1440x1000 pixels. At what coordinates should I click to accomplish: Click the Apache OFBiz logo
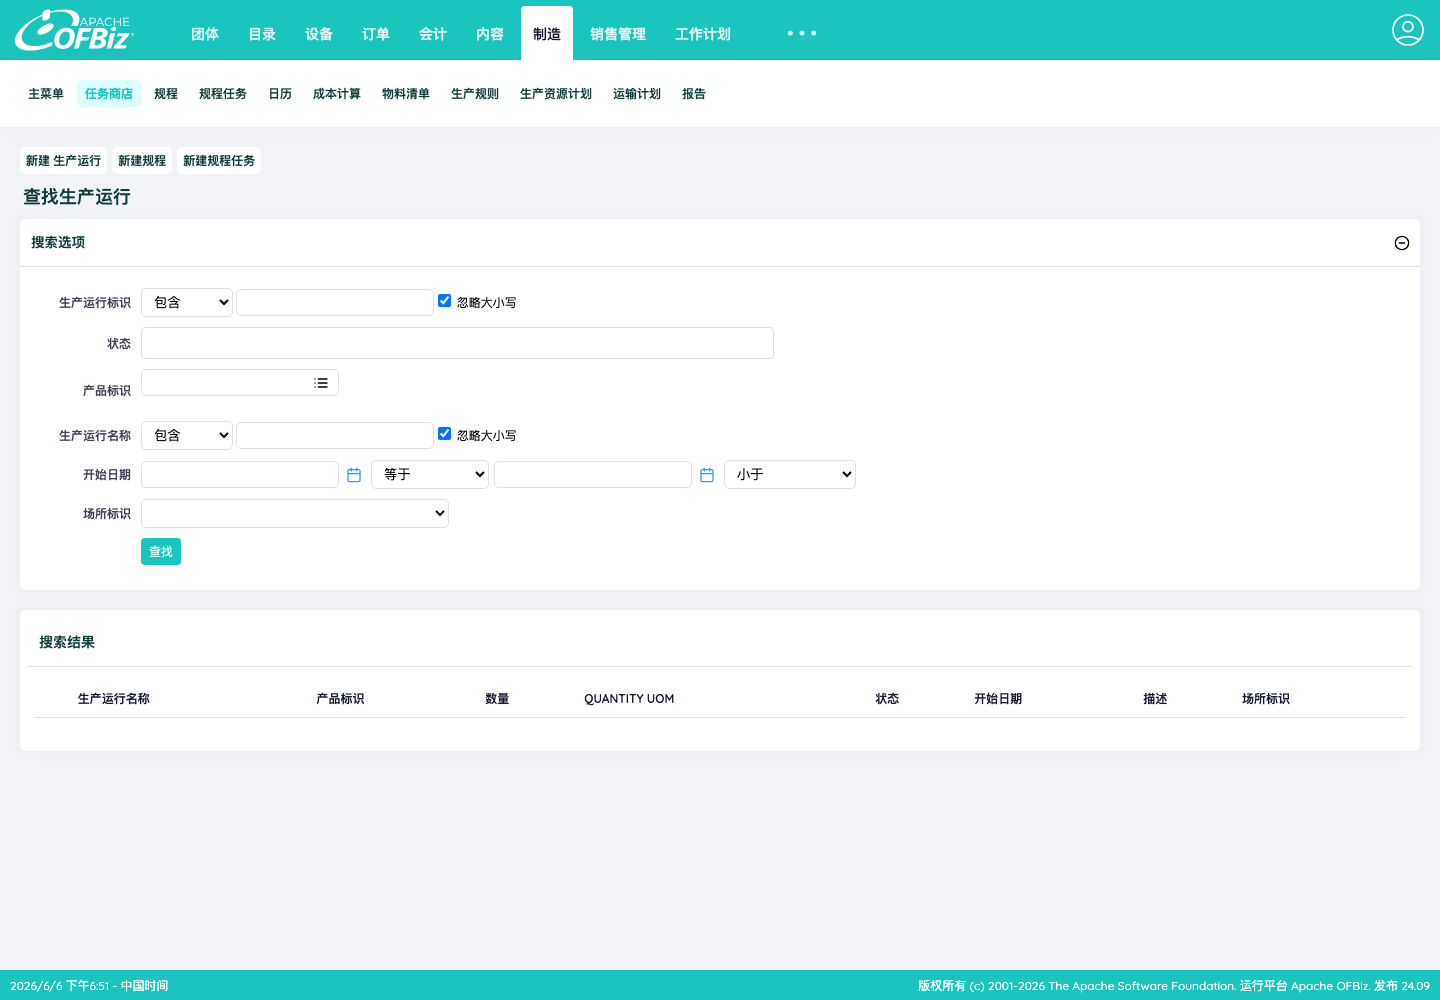pos(74,30)
